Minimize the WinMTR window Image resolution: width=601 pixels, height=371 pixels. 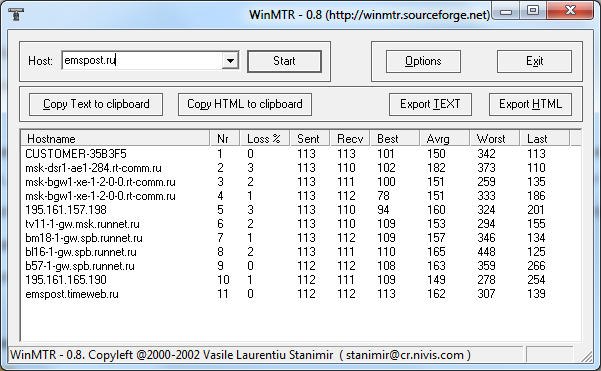coord(506,11)
